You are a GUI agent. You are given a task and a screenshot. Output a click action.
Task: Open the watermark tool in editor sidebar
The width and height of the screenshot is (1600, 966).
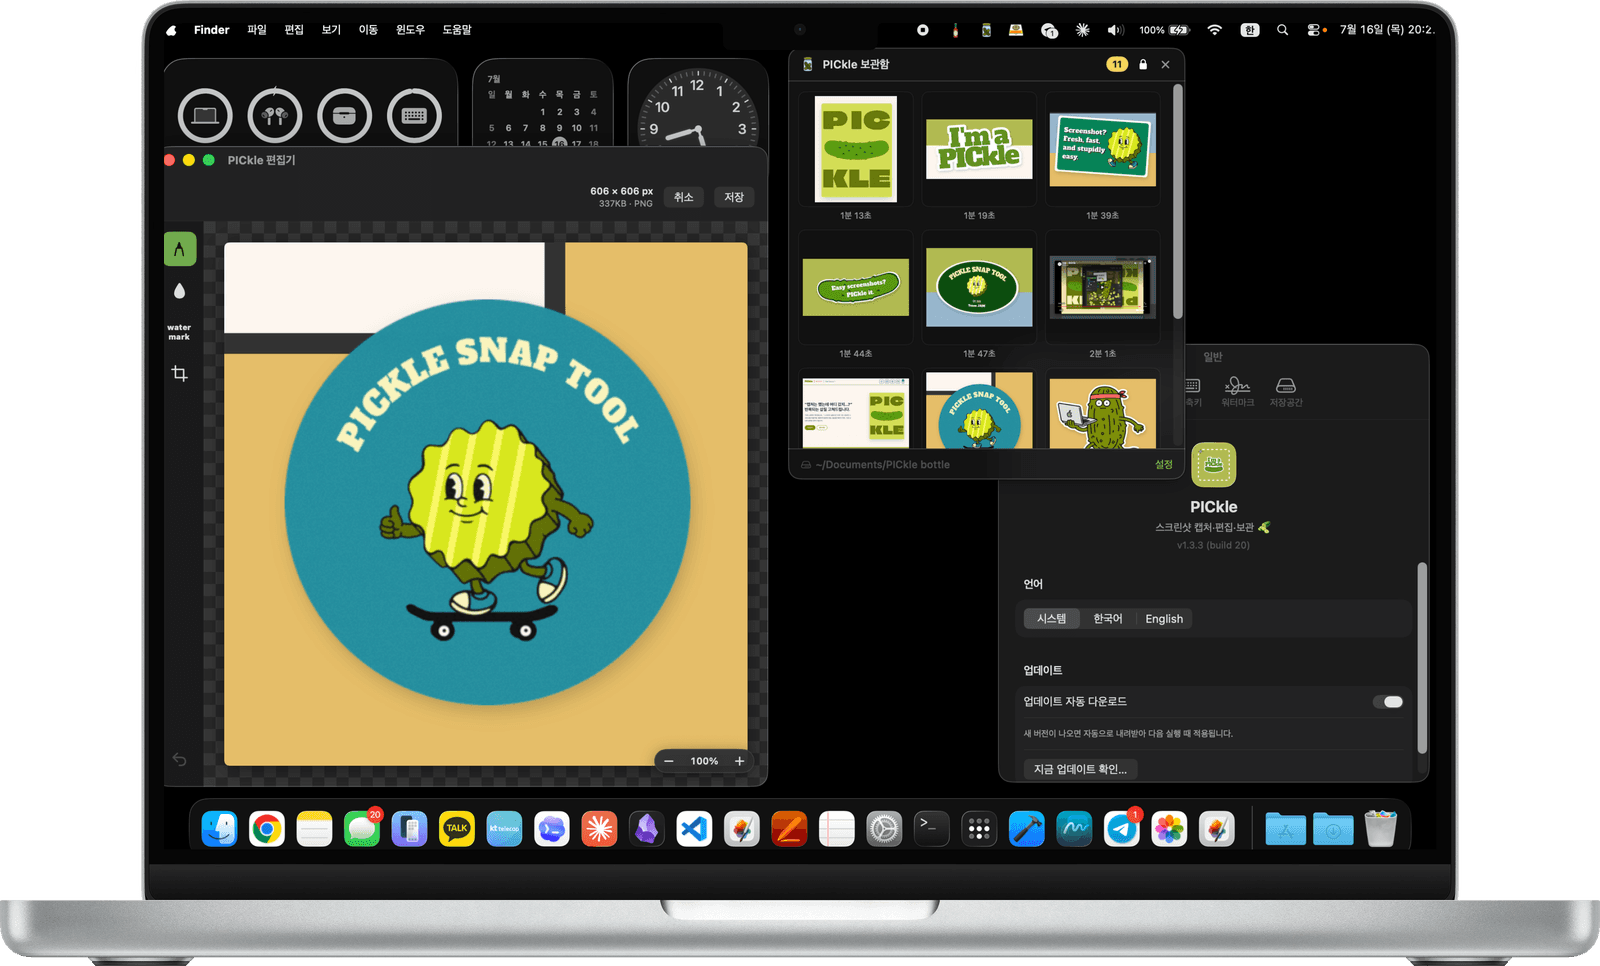click(179, 332)
